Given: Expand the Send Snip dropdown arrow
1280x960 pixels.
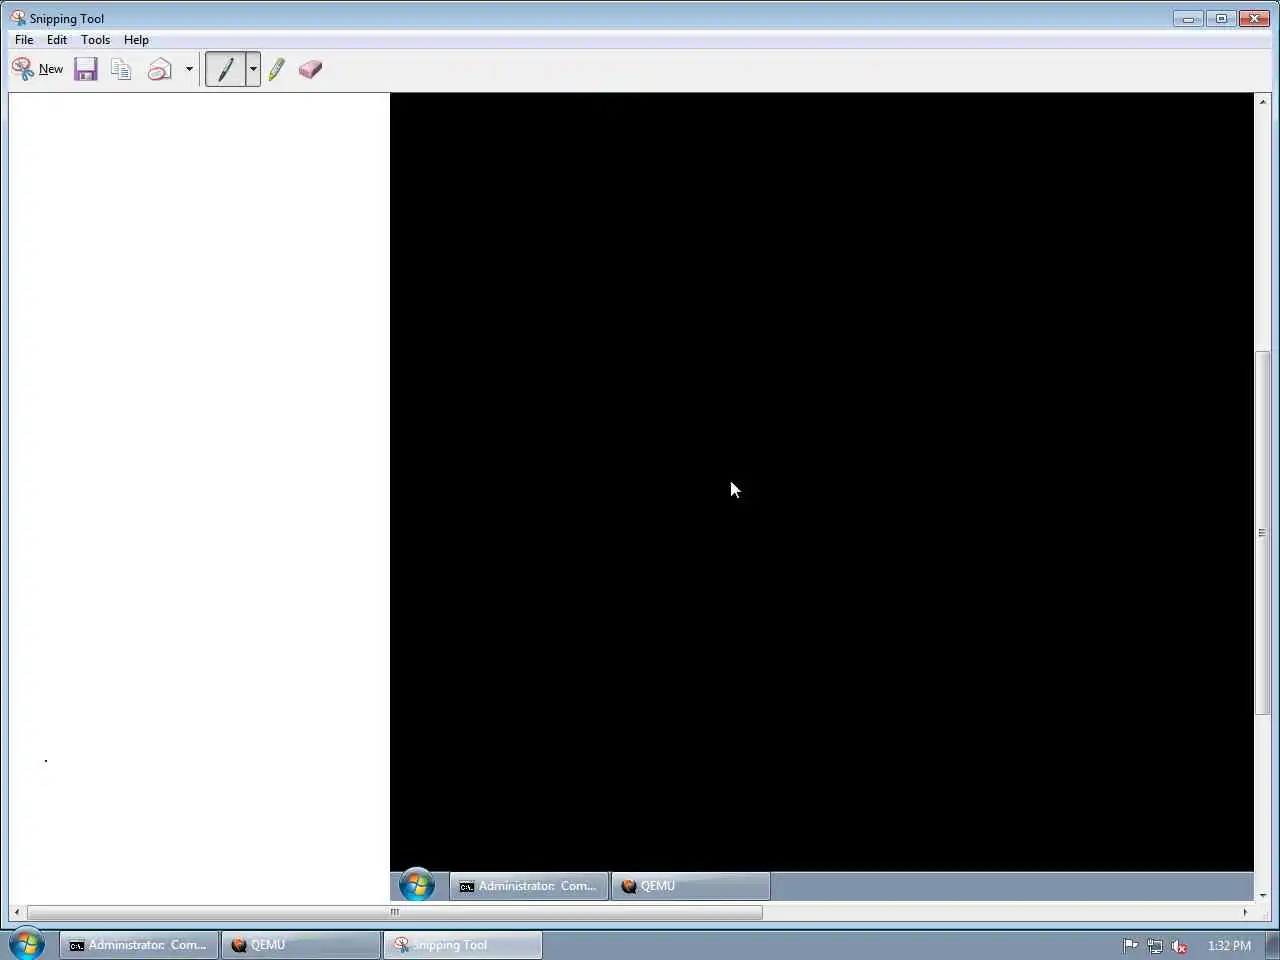Looking at the screenshot, I should click(x=189, y=69).
